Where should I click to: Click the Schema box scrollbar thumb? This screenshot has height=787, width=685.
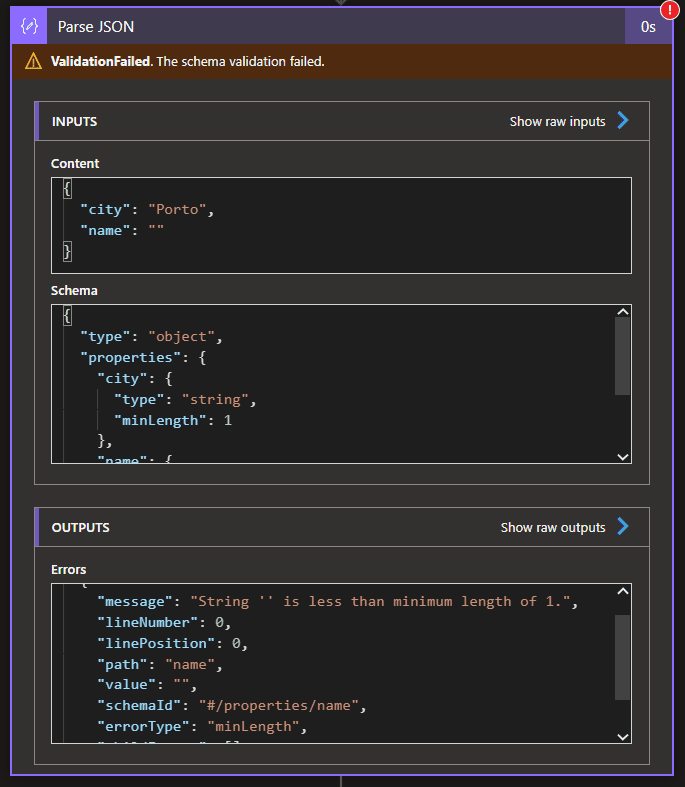[622, 356]
